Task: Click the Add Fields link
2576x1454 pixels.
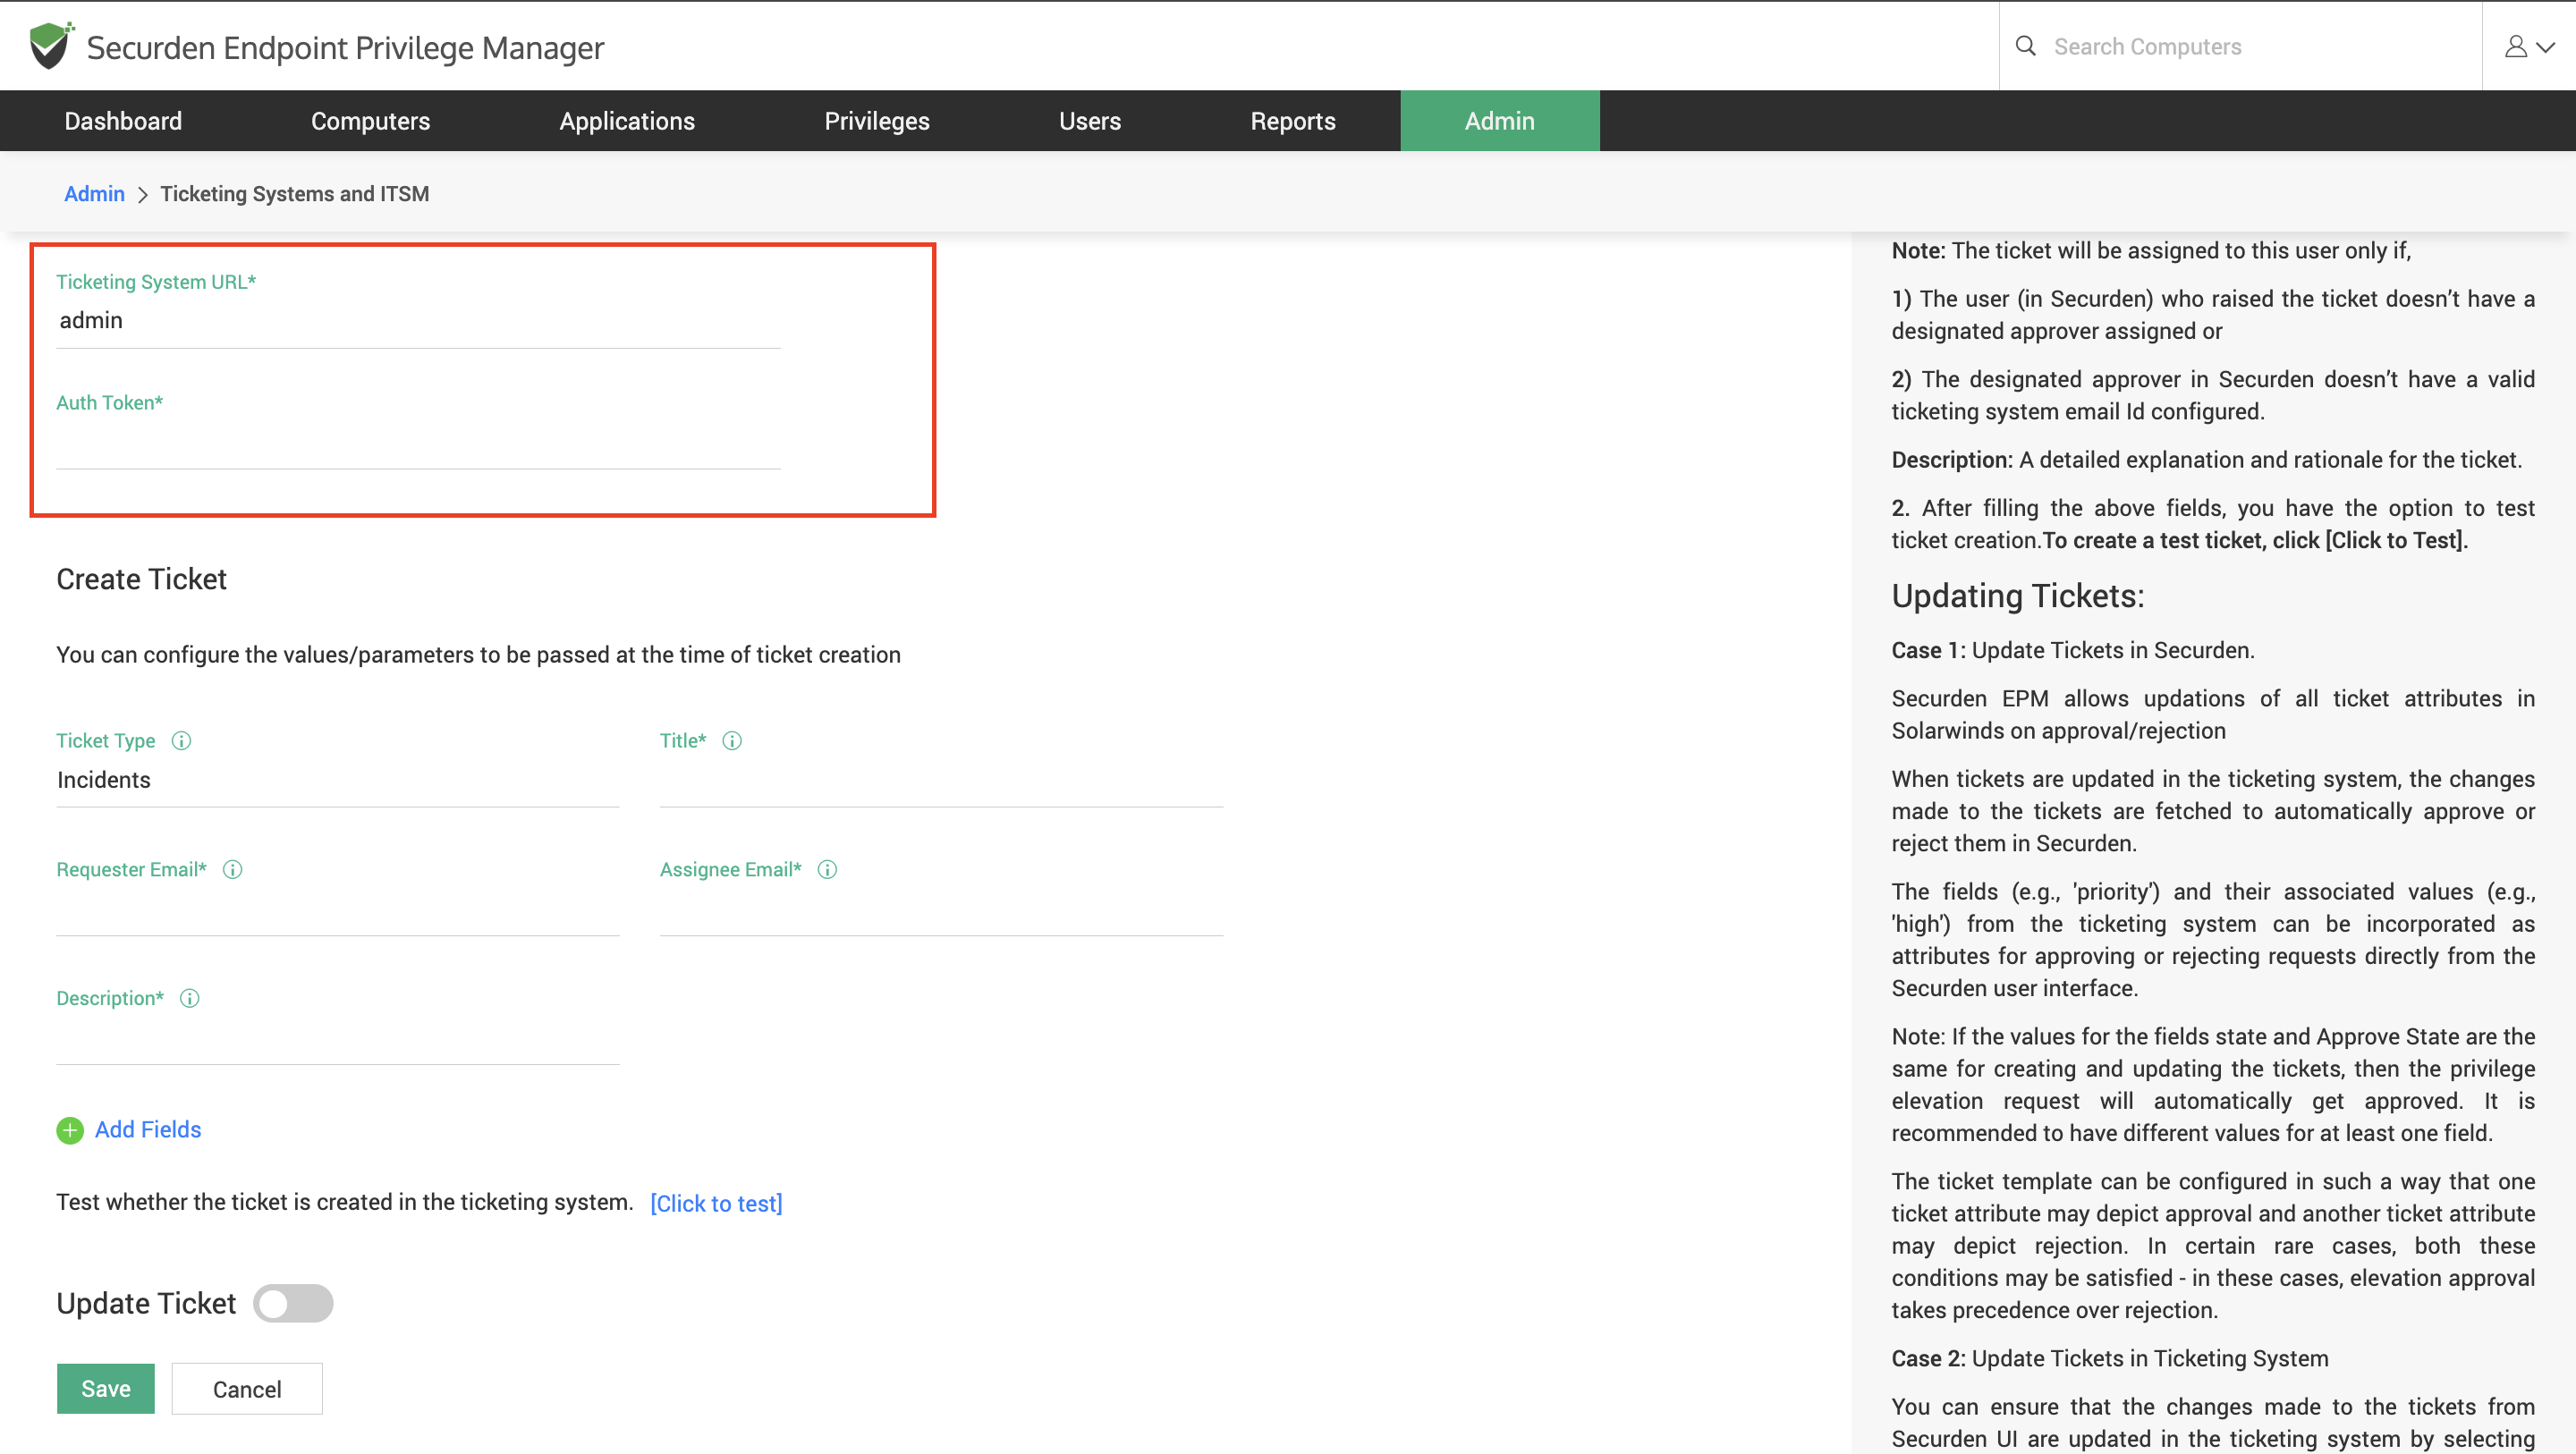Action: pos(148,1130)
